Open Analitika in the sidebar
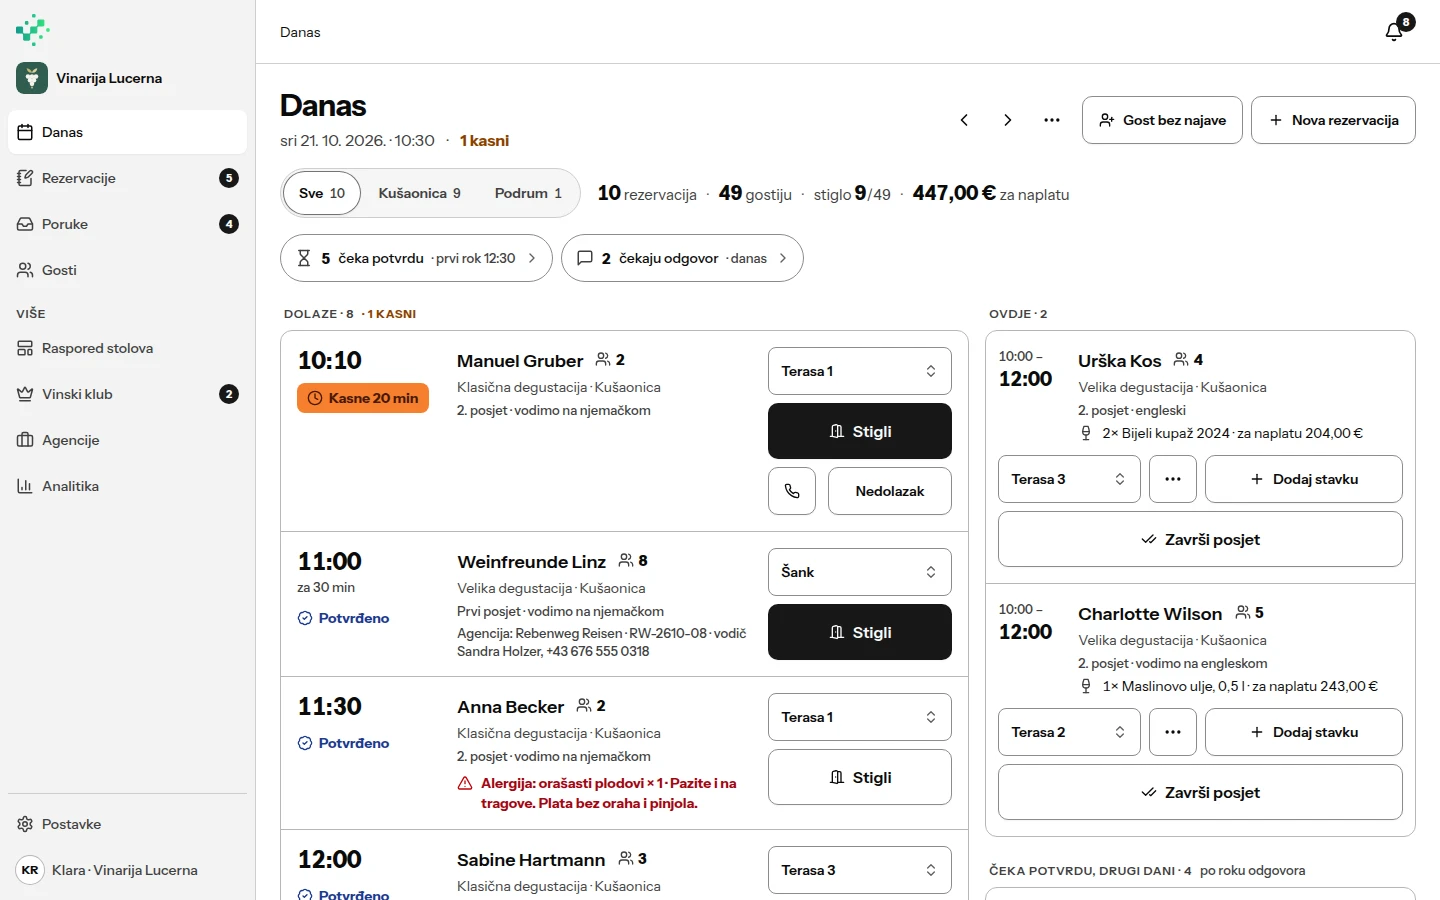The image size is (1440, 900). [x=127, y=486]
